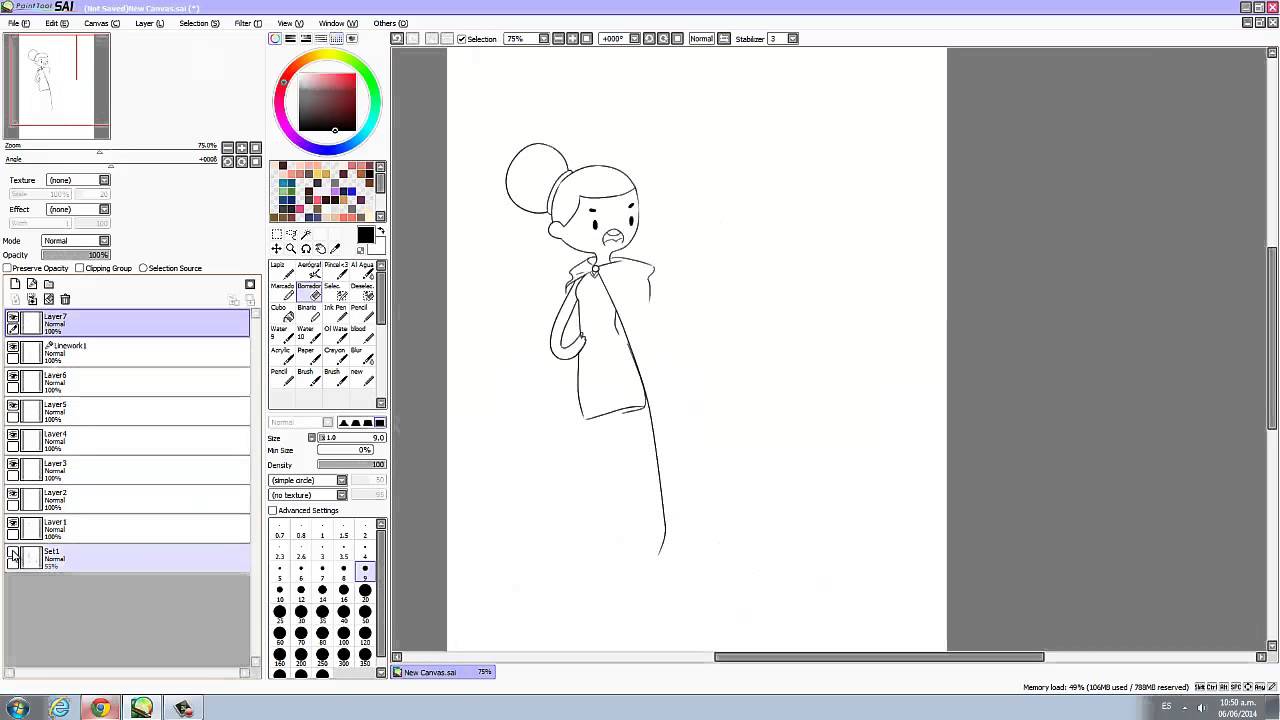Choose the Ink Pen tool

[335, 313]
